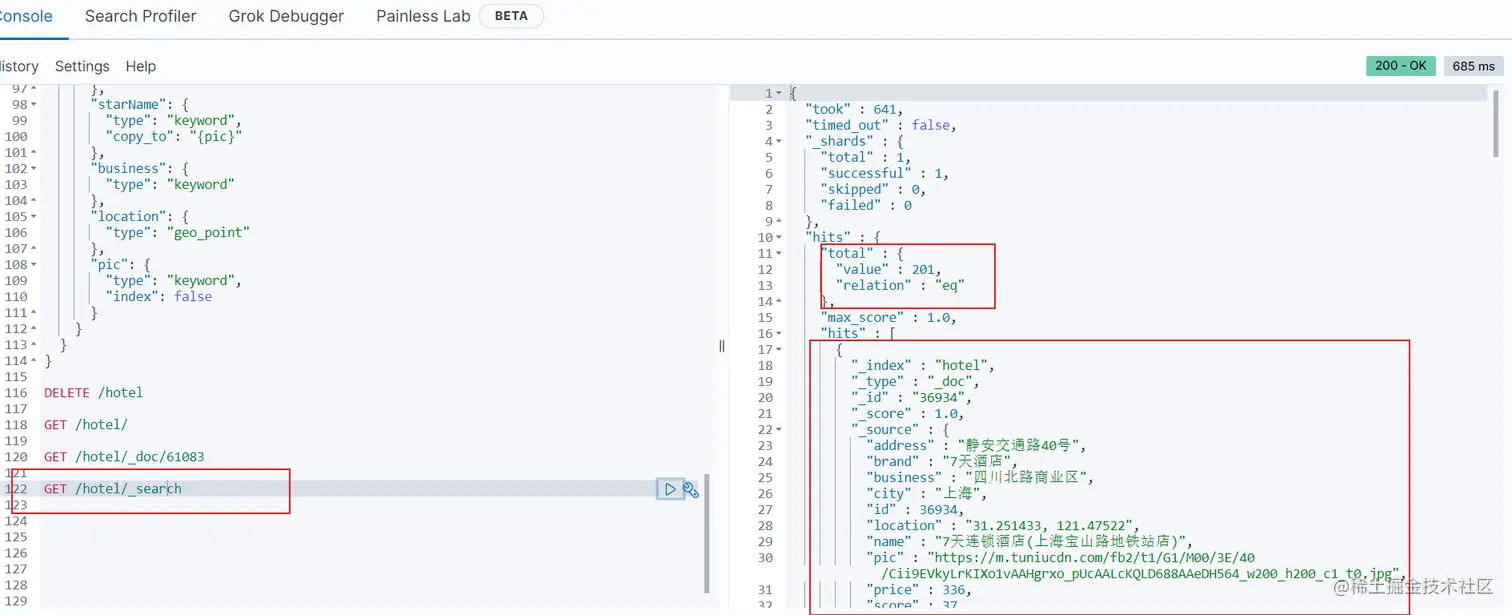Image resolution: width=1512 pixels, height=615 pixels.
Task: Click the "copy_to": "{pic}" line
Action: pyautogui.click(x=175, y=136)
